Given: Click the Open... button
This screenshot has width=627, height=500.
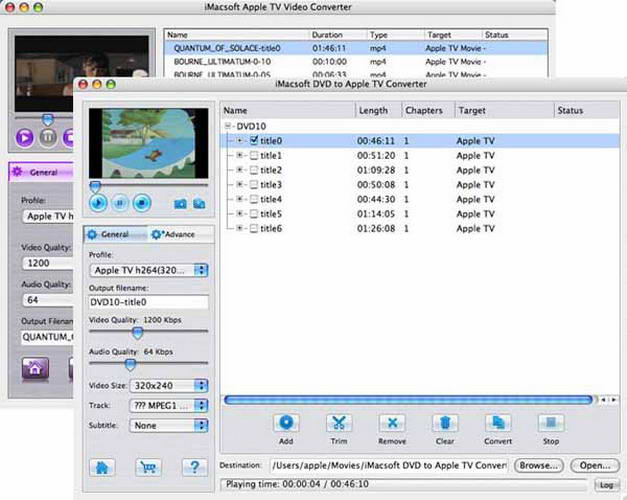Looking at the screenshot, I should (x=595, y=466).
